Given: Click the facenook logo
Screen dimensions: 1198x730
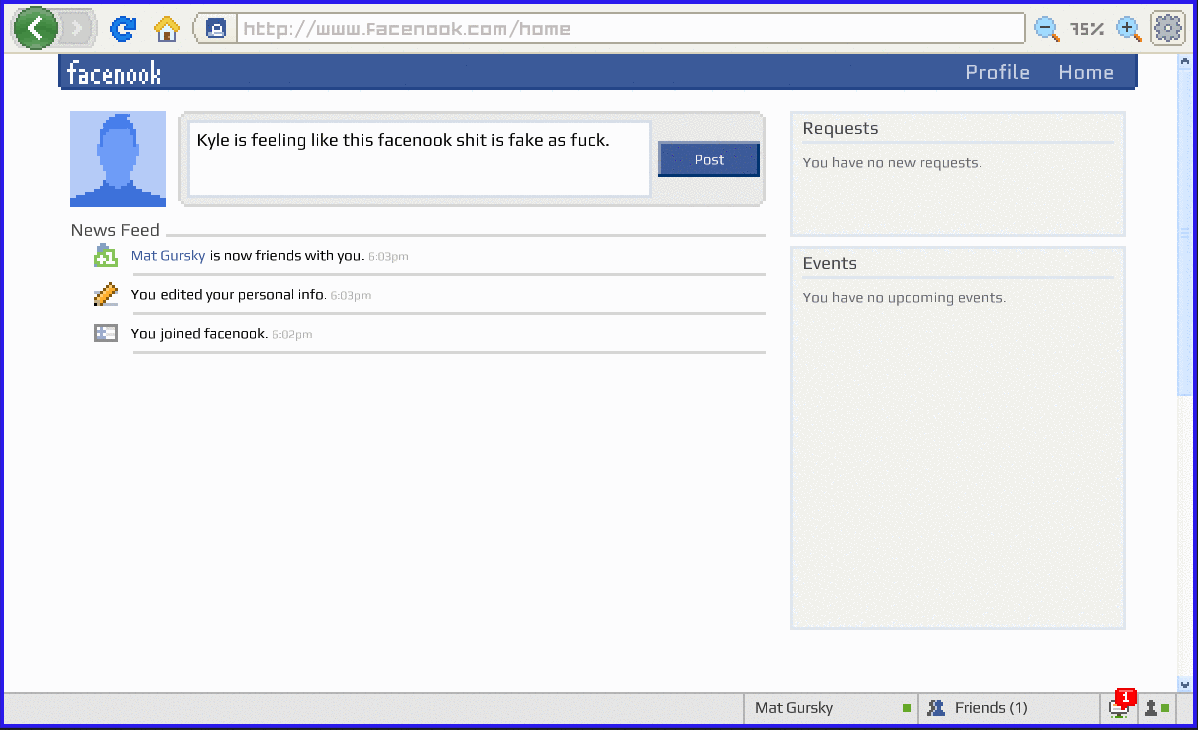Looking at the screenshot, I should (x=114, y=73).
